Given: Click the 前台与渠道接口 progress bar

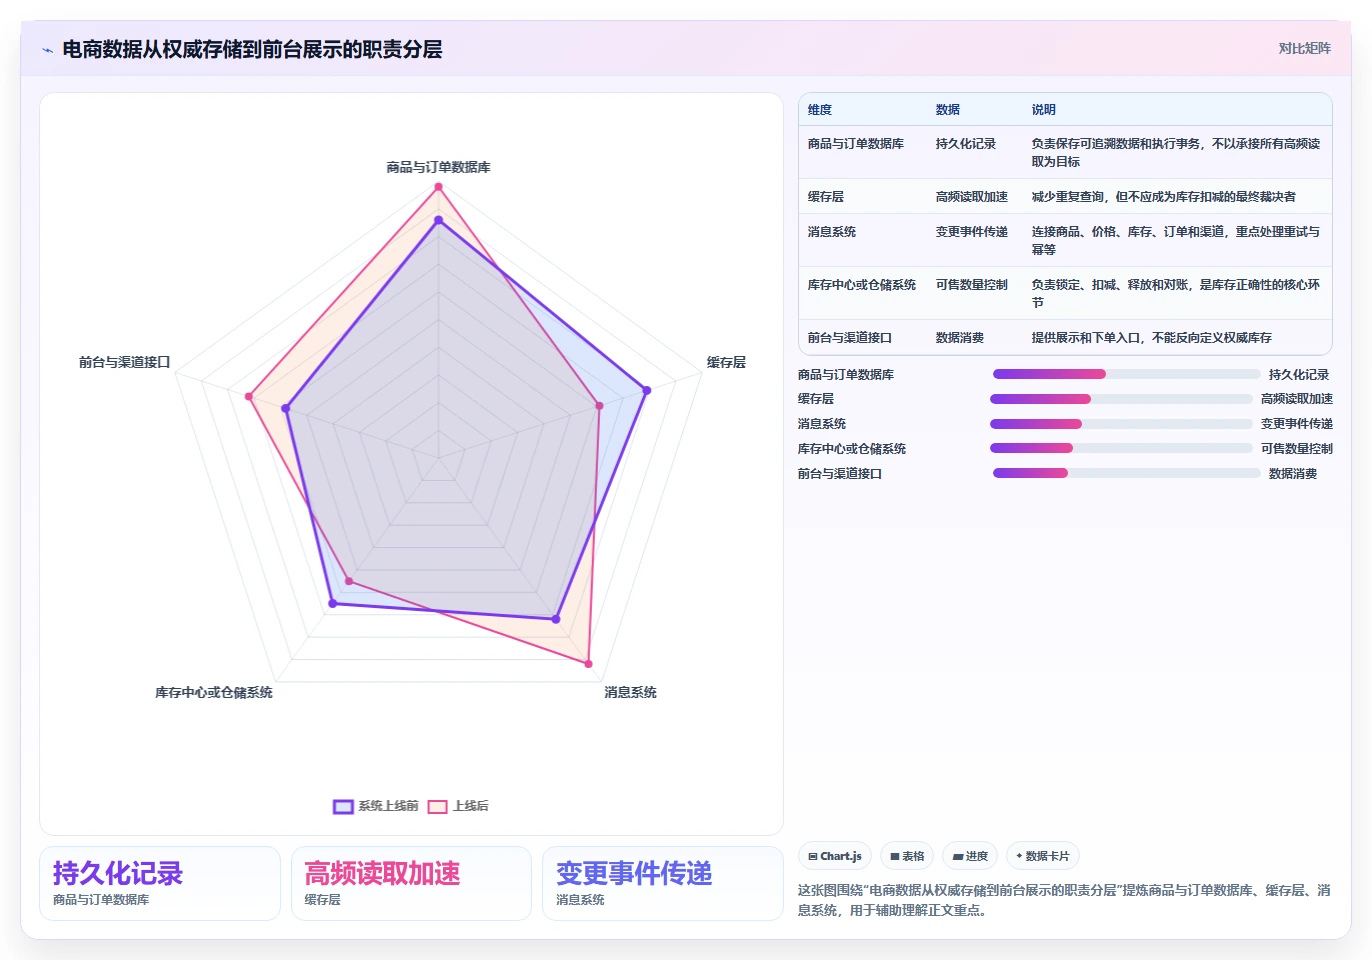Looking at the screenshot, I should [1126, 473].
